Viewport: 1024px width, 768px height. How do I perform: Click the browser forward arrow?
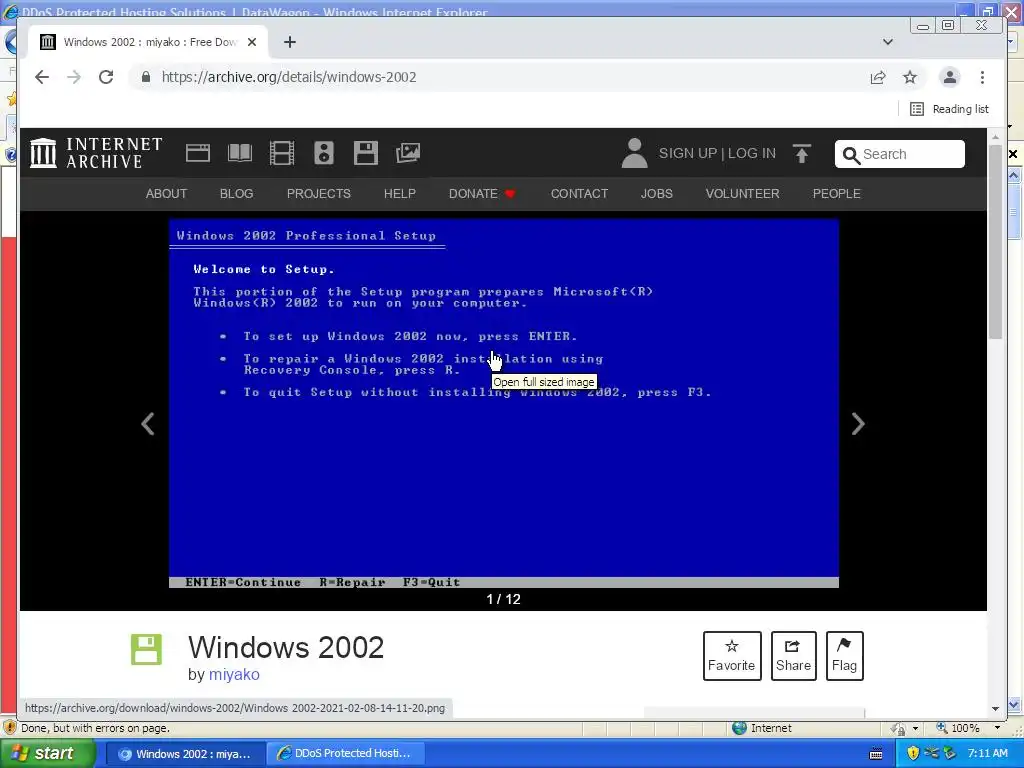(x=74, y=77)
